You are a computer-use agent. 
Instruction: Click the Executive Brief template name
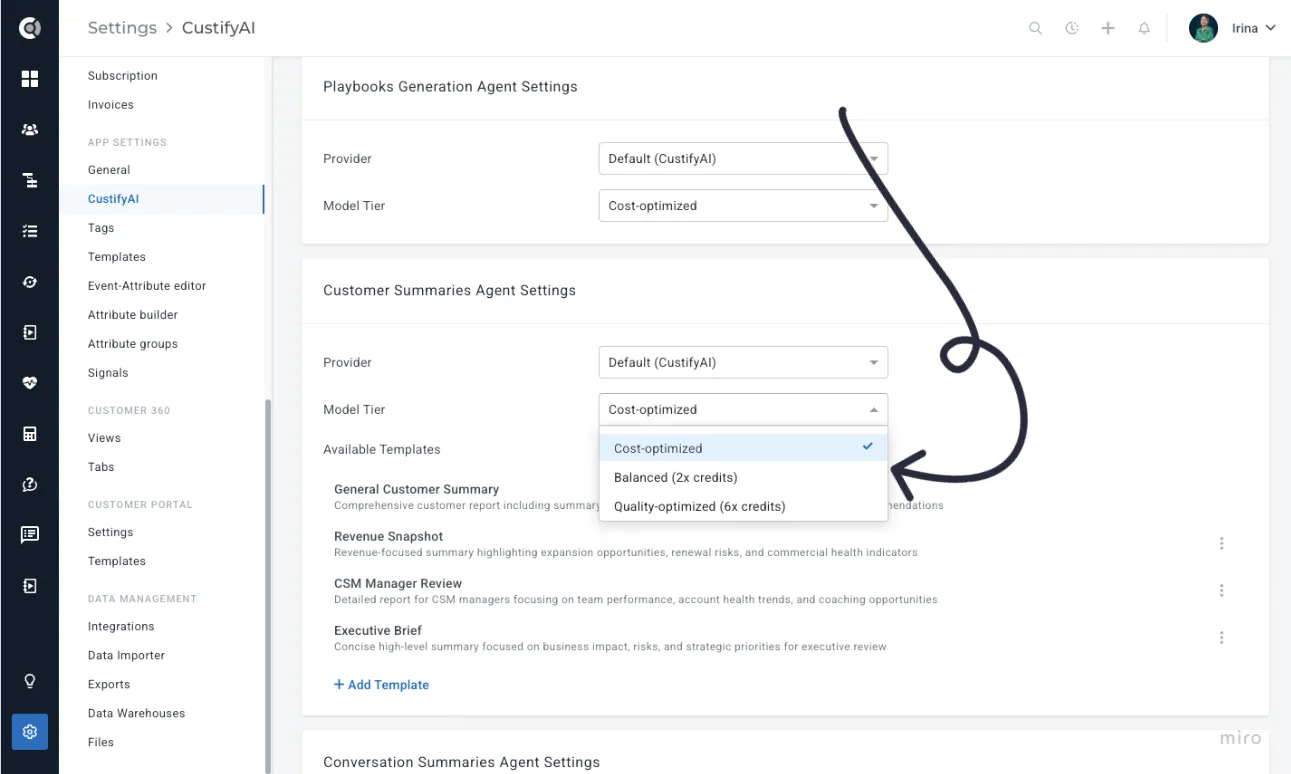coord(378,631)
